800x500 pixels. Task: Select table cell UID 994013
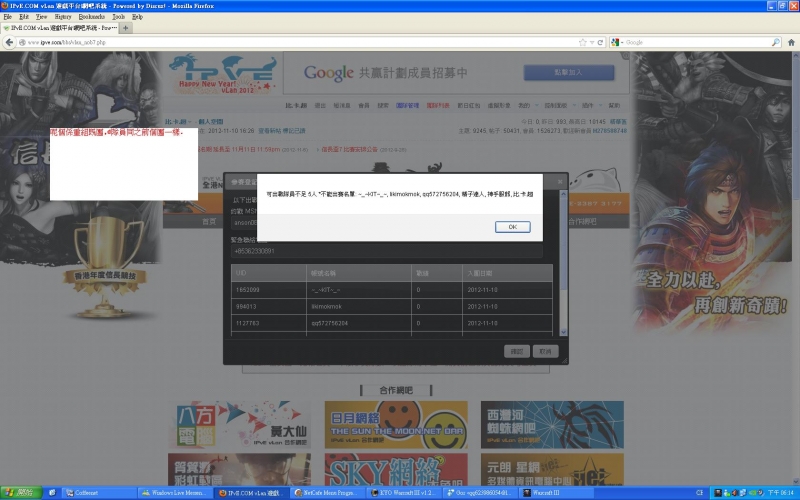[x=268, y=307]
